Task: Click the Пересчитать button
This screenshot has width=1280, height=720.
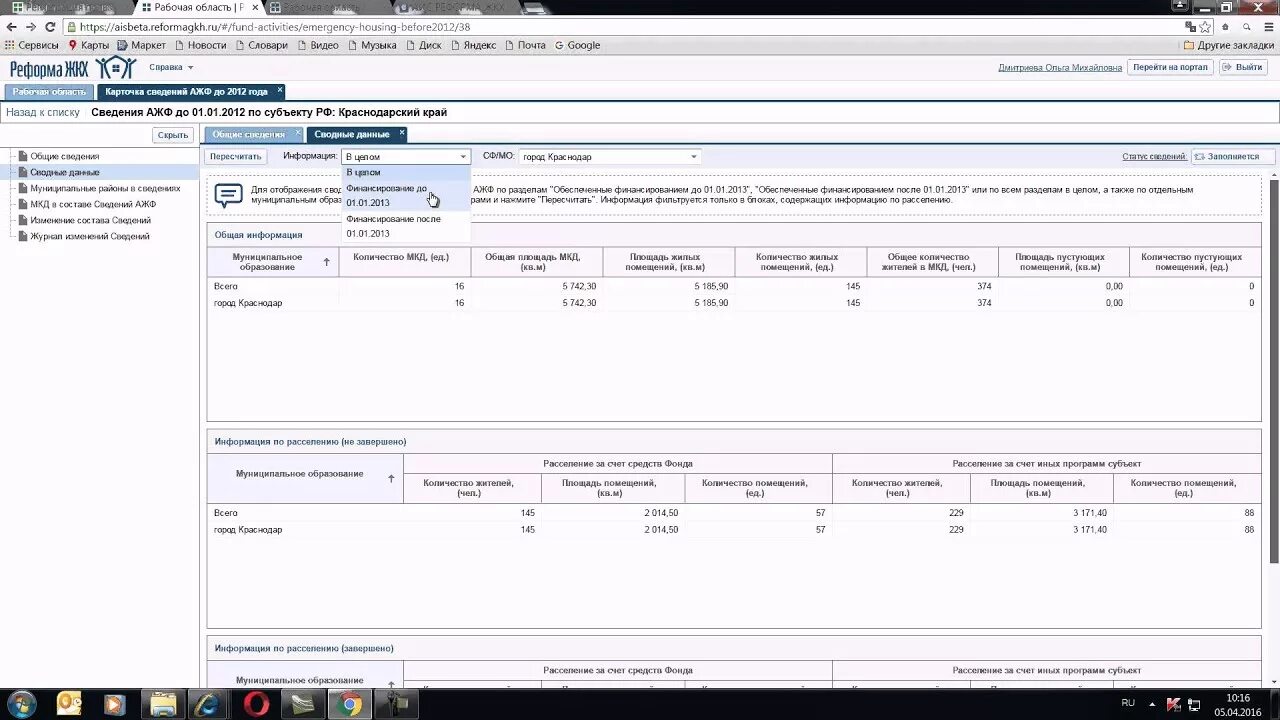Action: pos(235,157)
